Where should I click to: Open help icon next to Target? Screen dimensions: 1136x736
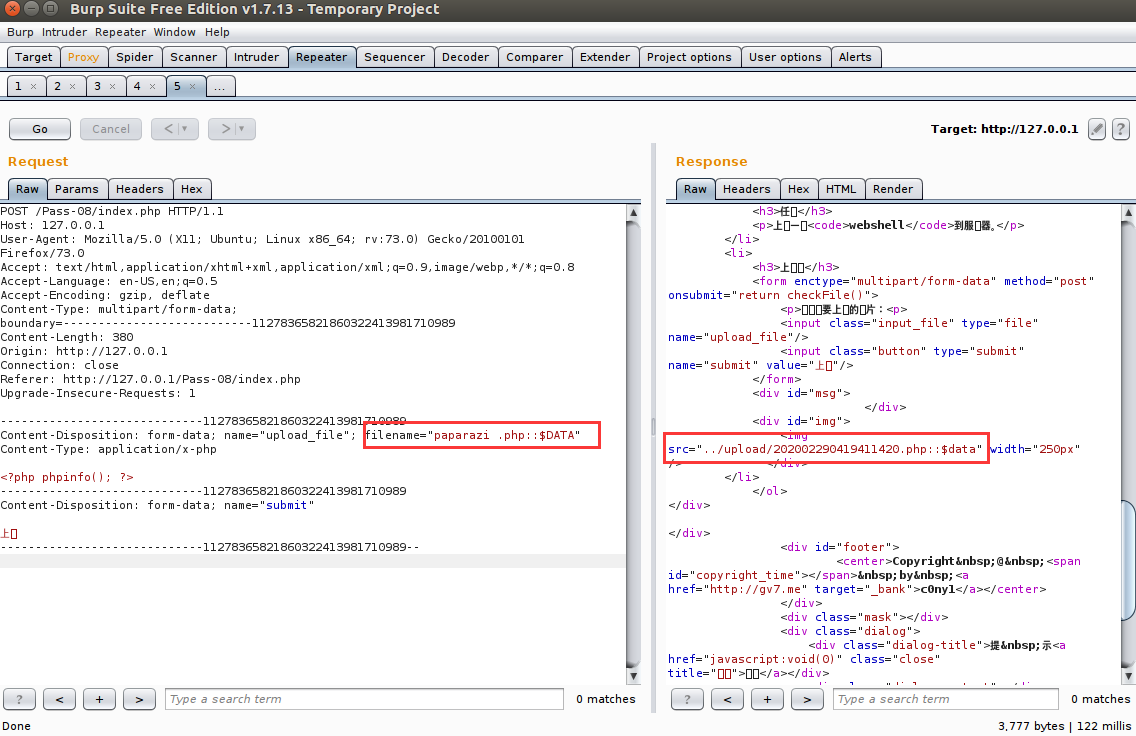click(x=1120, y=129)
